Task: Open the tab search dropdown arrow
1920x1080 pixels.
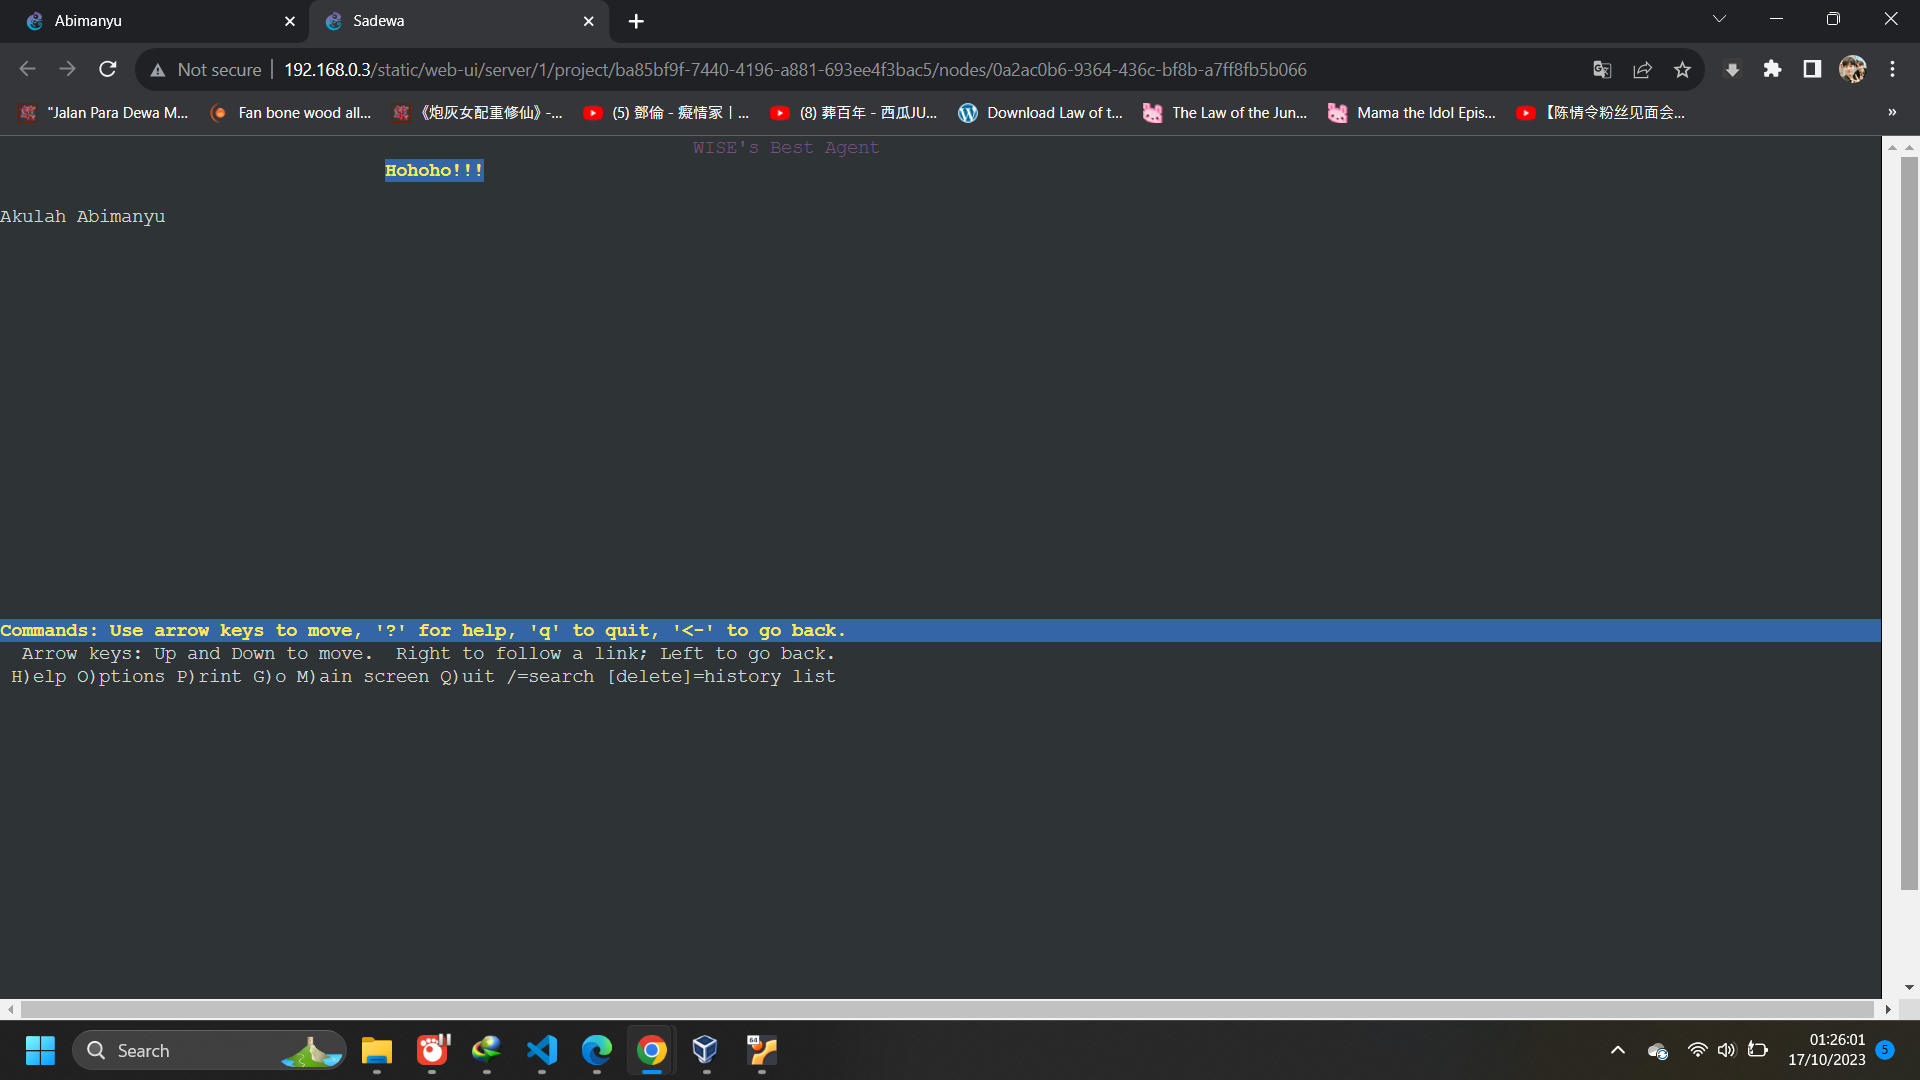Action: (x=1719, y=19)
